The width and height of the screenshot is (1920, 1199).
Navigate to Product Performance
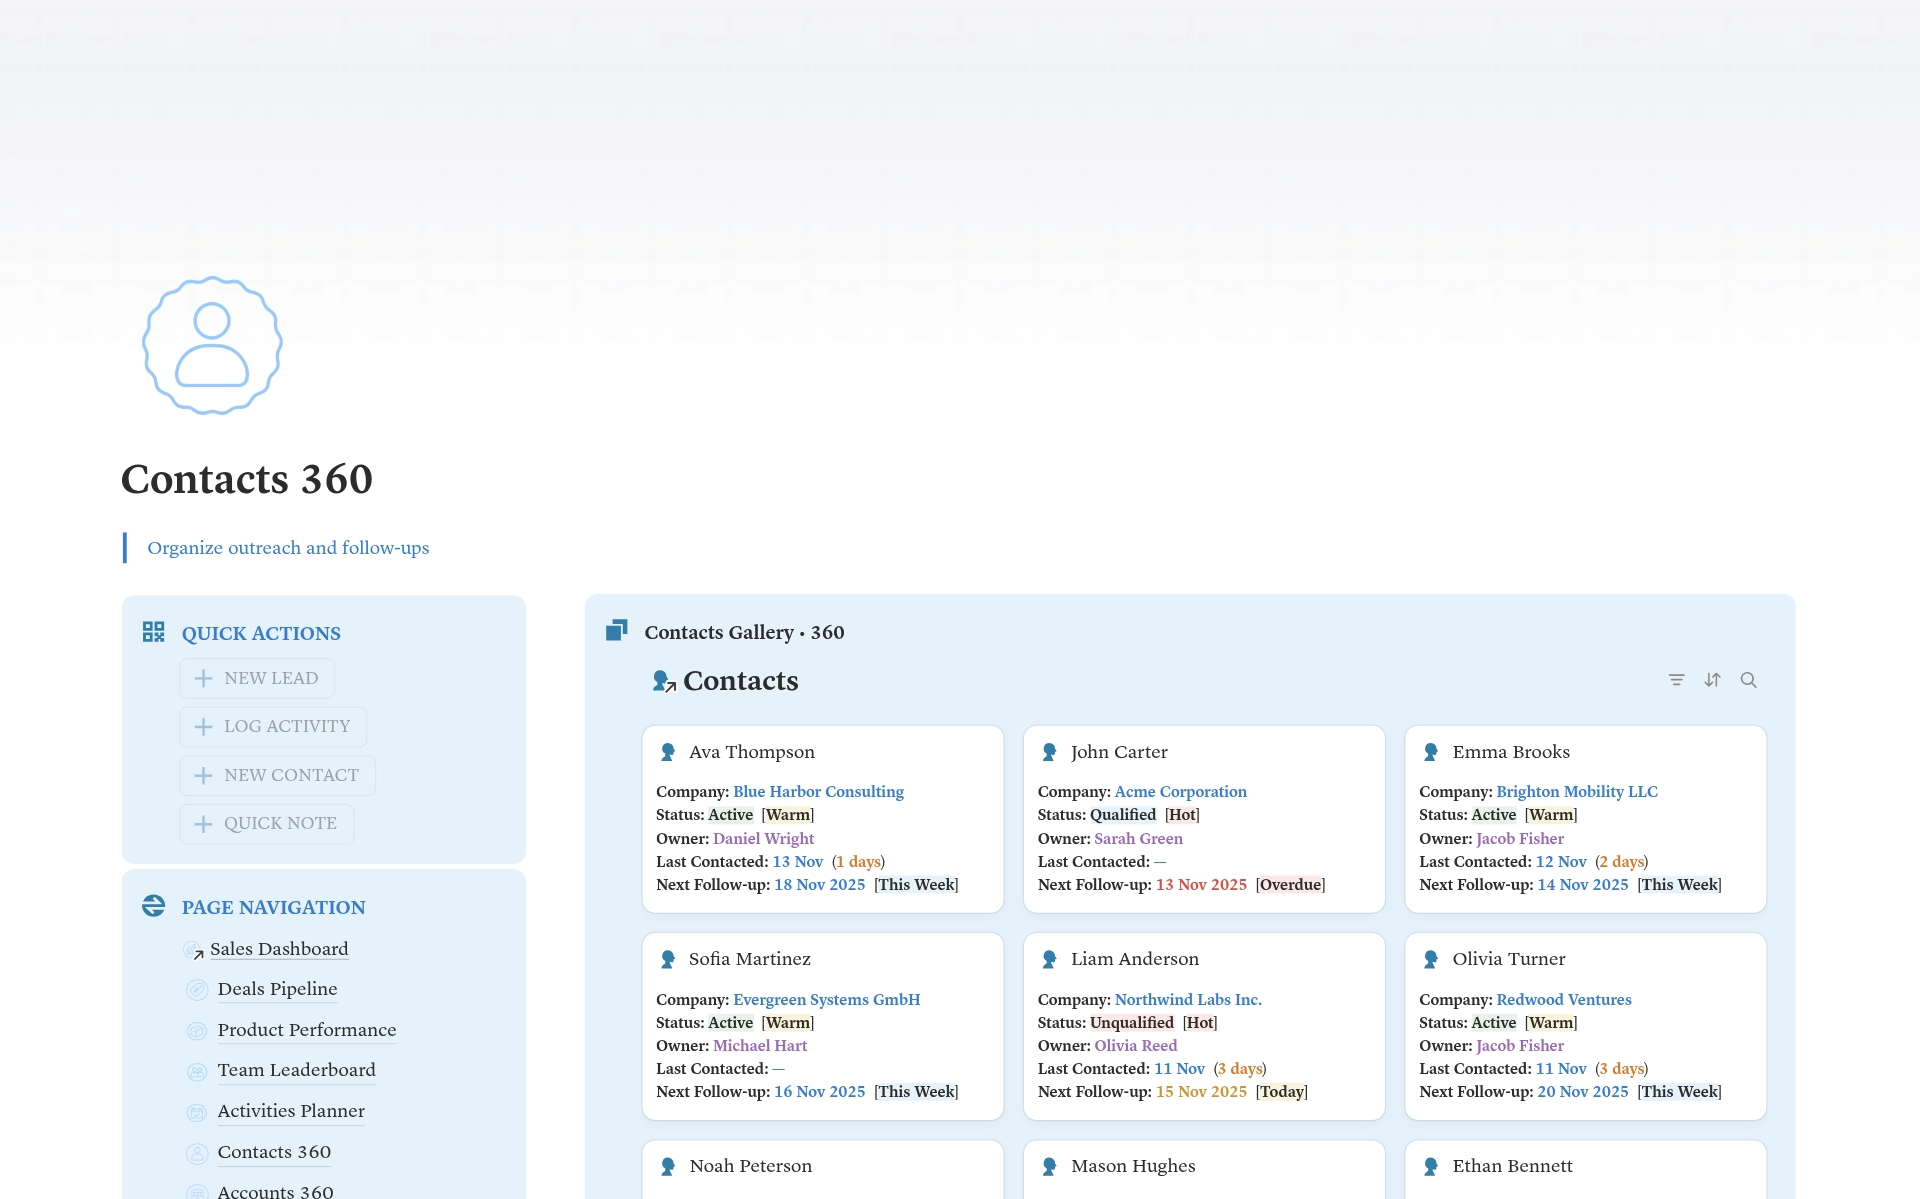(307, 1030)
